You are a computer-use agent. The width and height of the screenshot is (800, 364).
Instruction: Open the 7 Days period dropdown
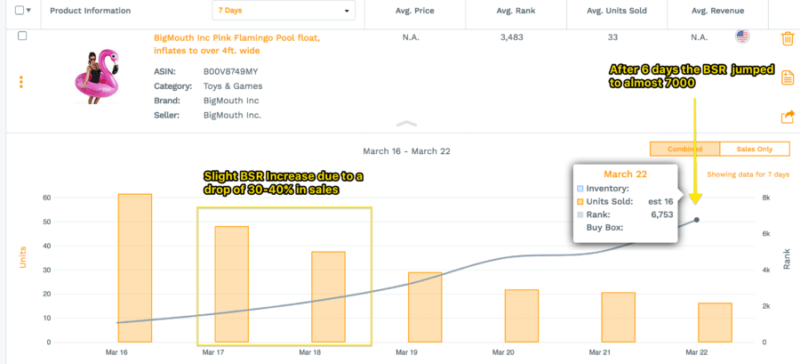coord(284,11)
